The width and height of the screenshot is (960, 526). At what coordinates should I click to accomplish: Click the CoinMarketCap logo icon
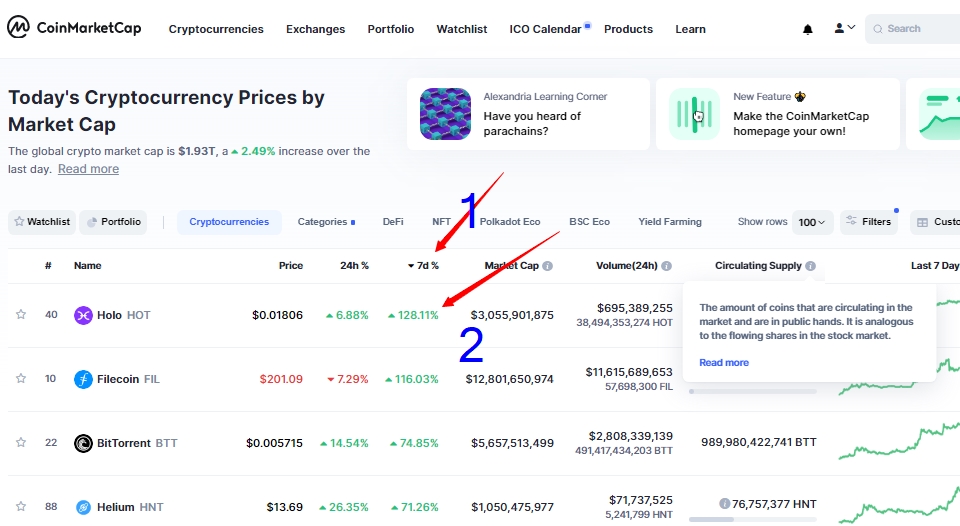click(18, 28)
